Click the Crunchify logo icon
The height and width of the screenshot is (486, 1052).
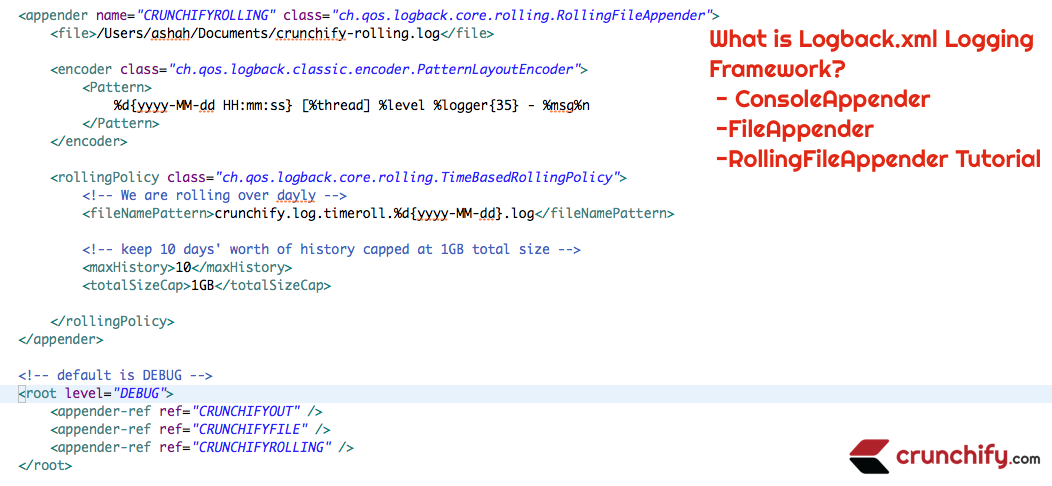(868, 456)
